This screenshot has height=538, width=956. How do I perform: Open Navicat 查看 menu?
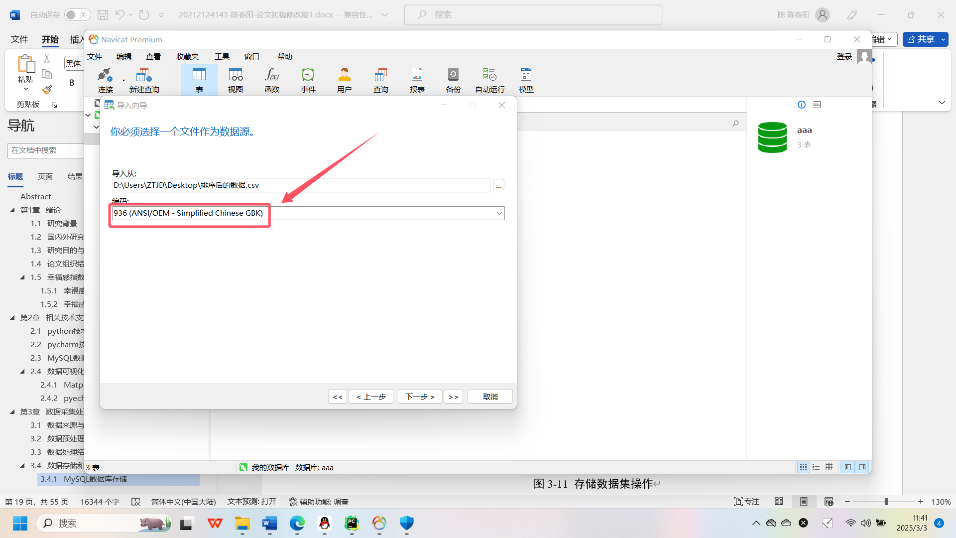pos(153,57)
